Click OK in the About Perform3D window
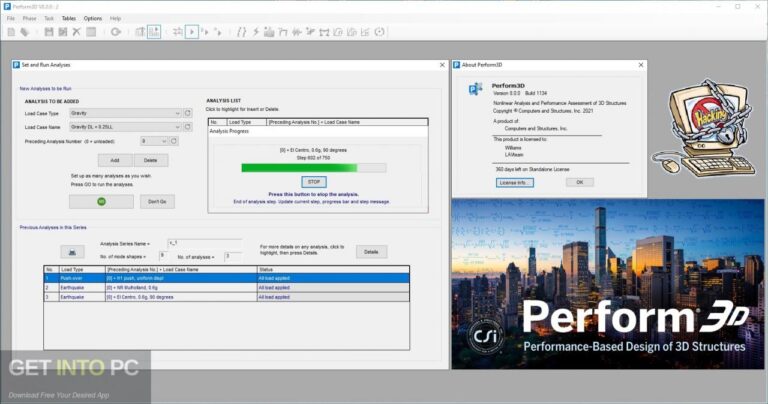Viewport: 768px width, 404px height. [x=580, y=182]
